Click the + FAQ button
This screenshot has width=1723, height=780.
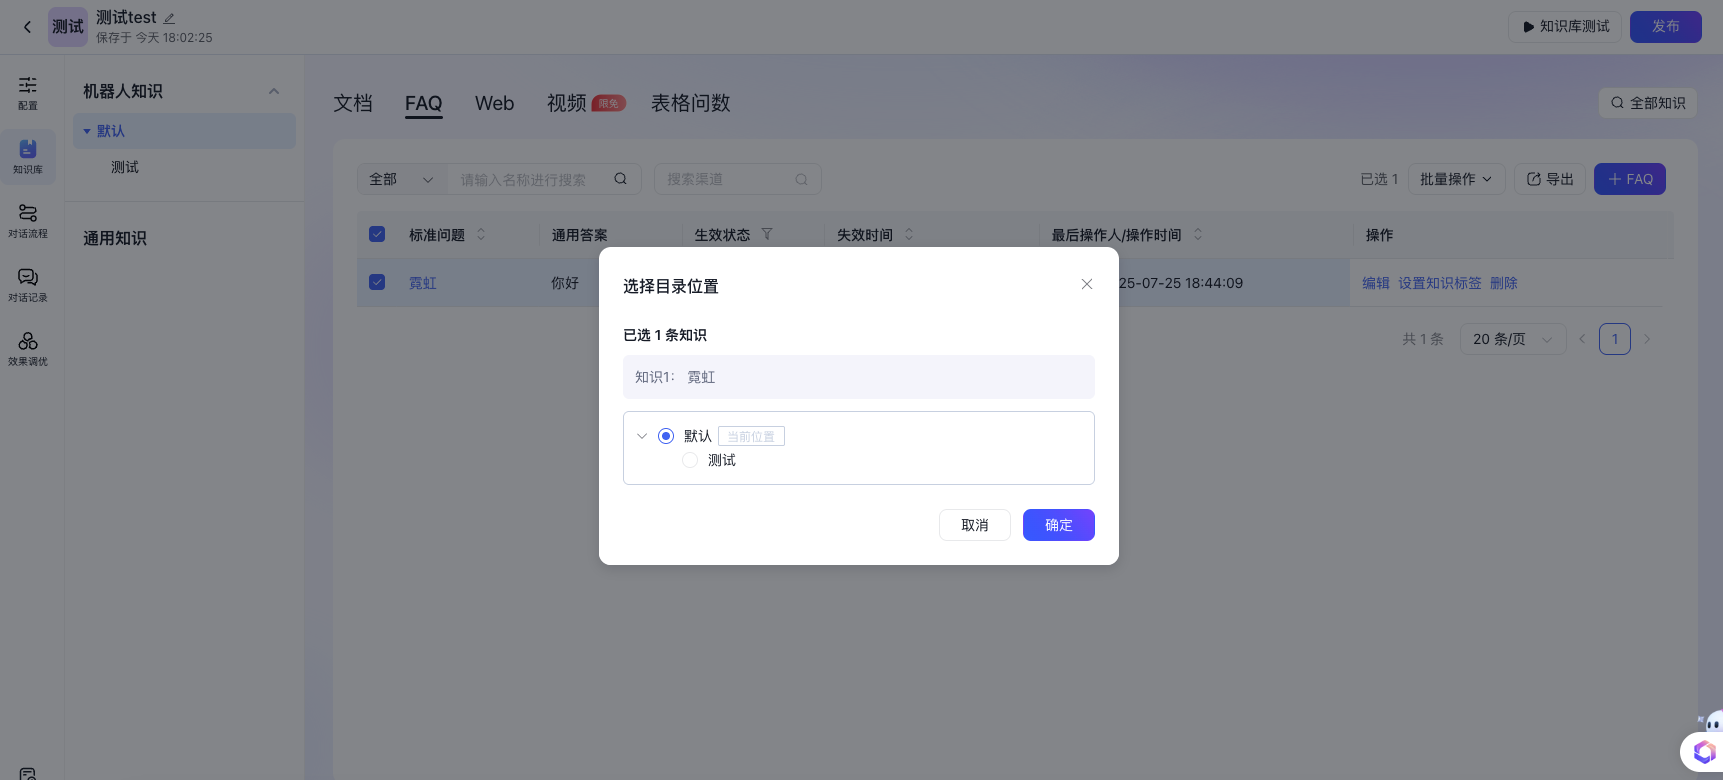pos(1629,179)
